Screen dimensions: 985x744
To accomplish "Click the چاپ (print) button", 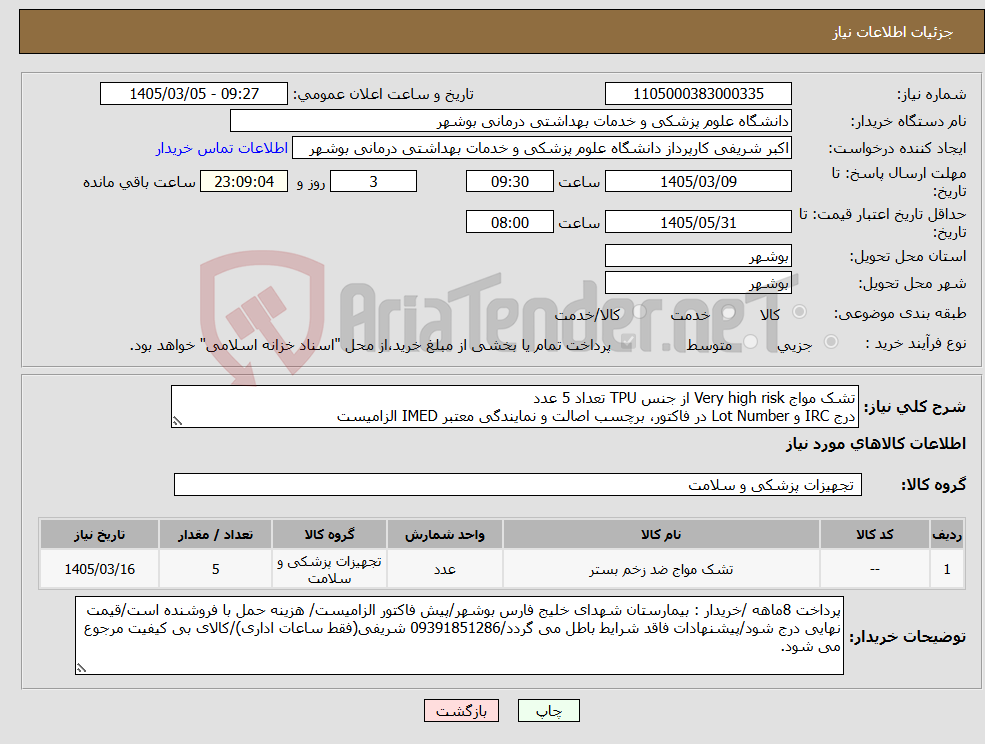I will (x=548, y=711).
